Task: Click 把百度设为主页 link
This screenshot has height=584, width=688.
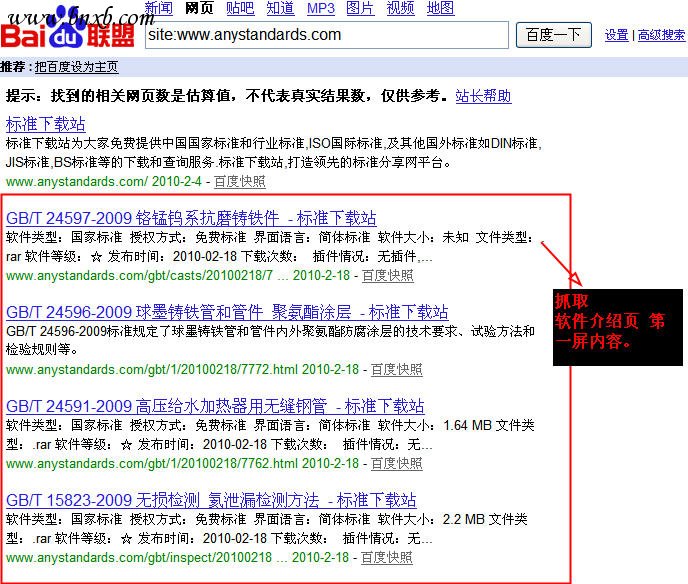Action: click(x=76, y=67)
